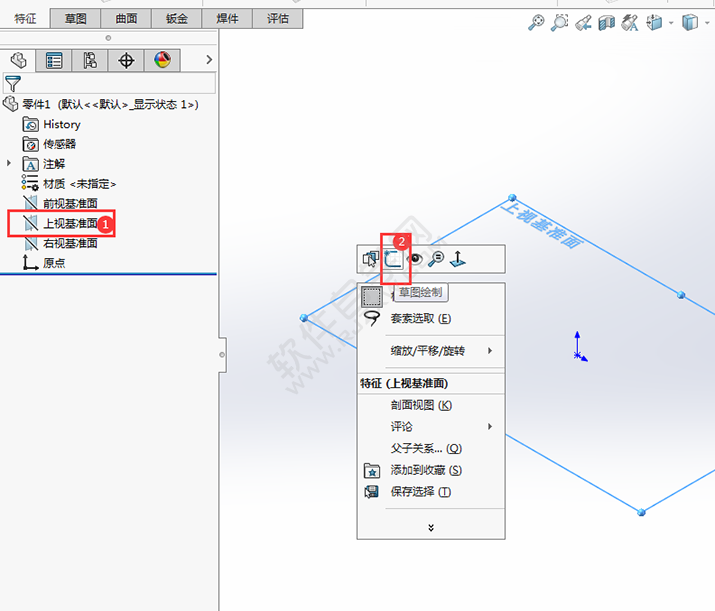Click the View Orientation cube icon
Image resolution: width=715 pixels, height=611 pixels.
(654, 22)
